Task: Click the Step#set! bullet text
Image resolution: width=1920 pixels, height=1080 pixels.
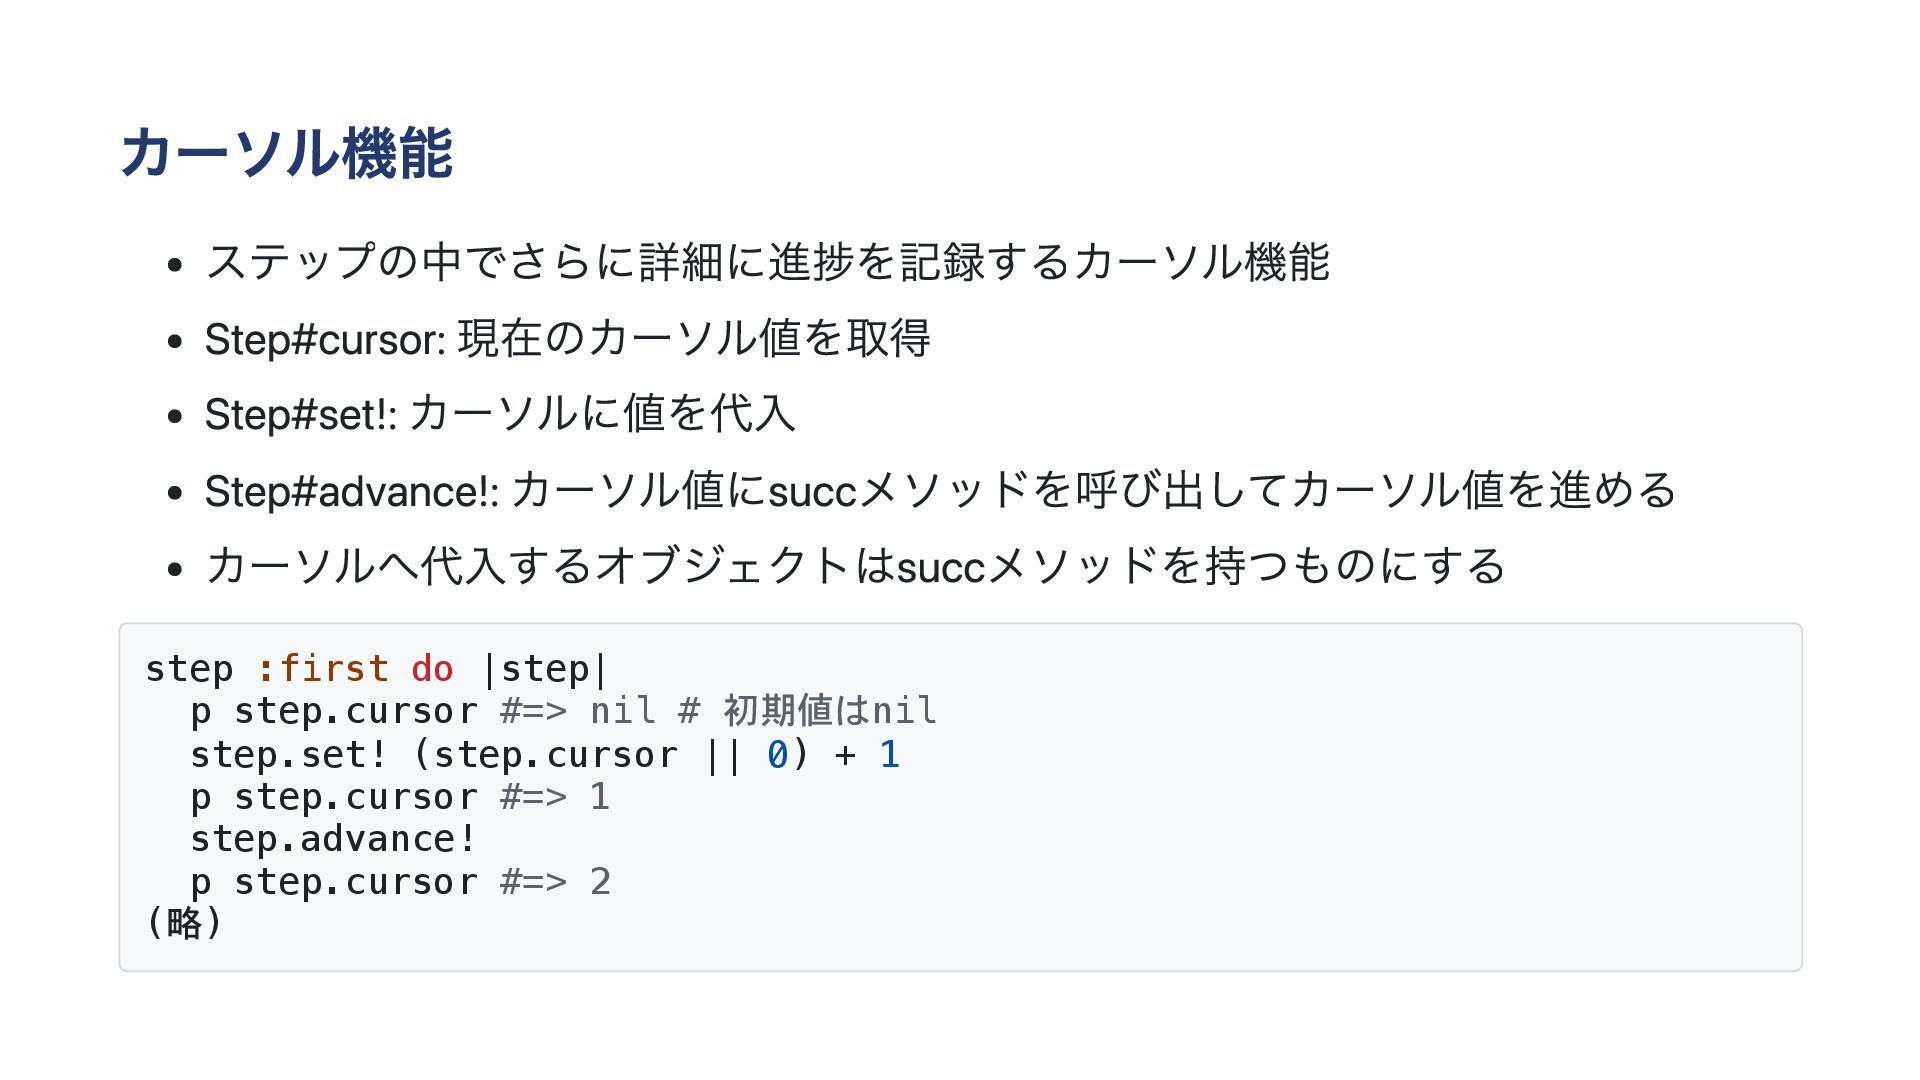Action: tap(500, 414)
